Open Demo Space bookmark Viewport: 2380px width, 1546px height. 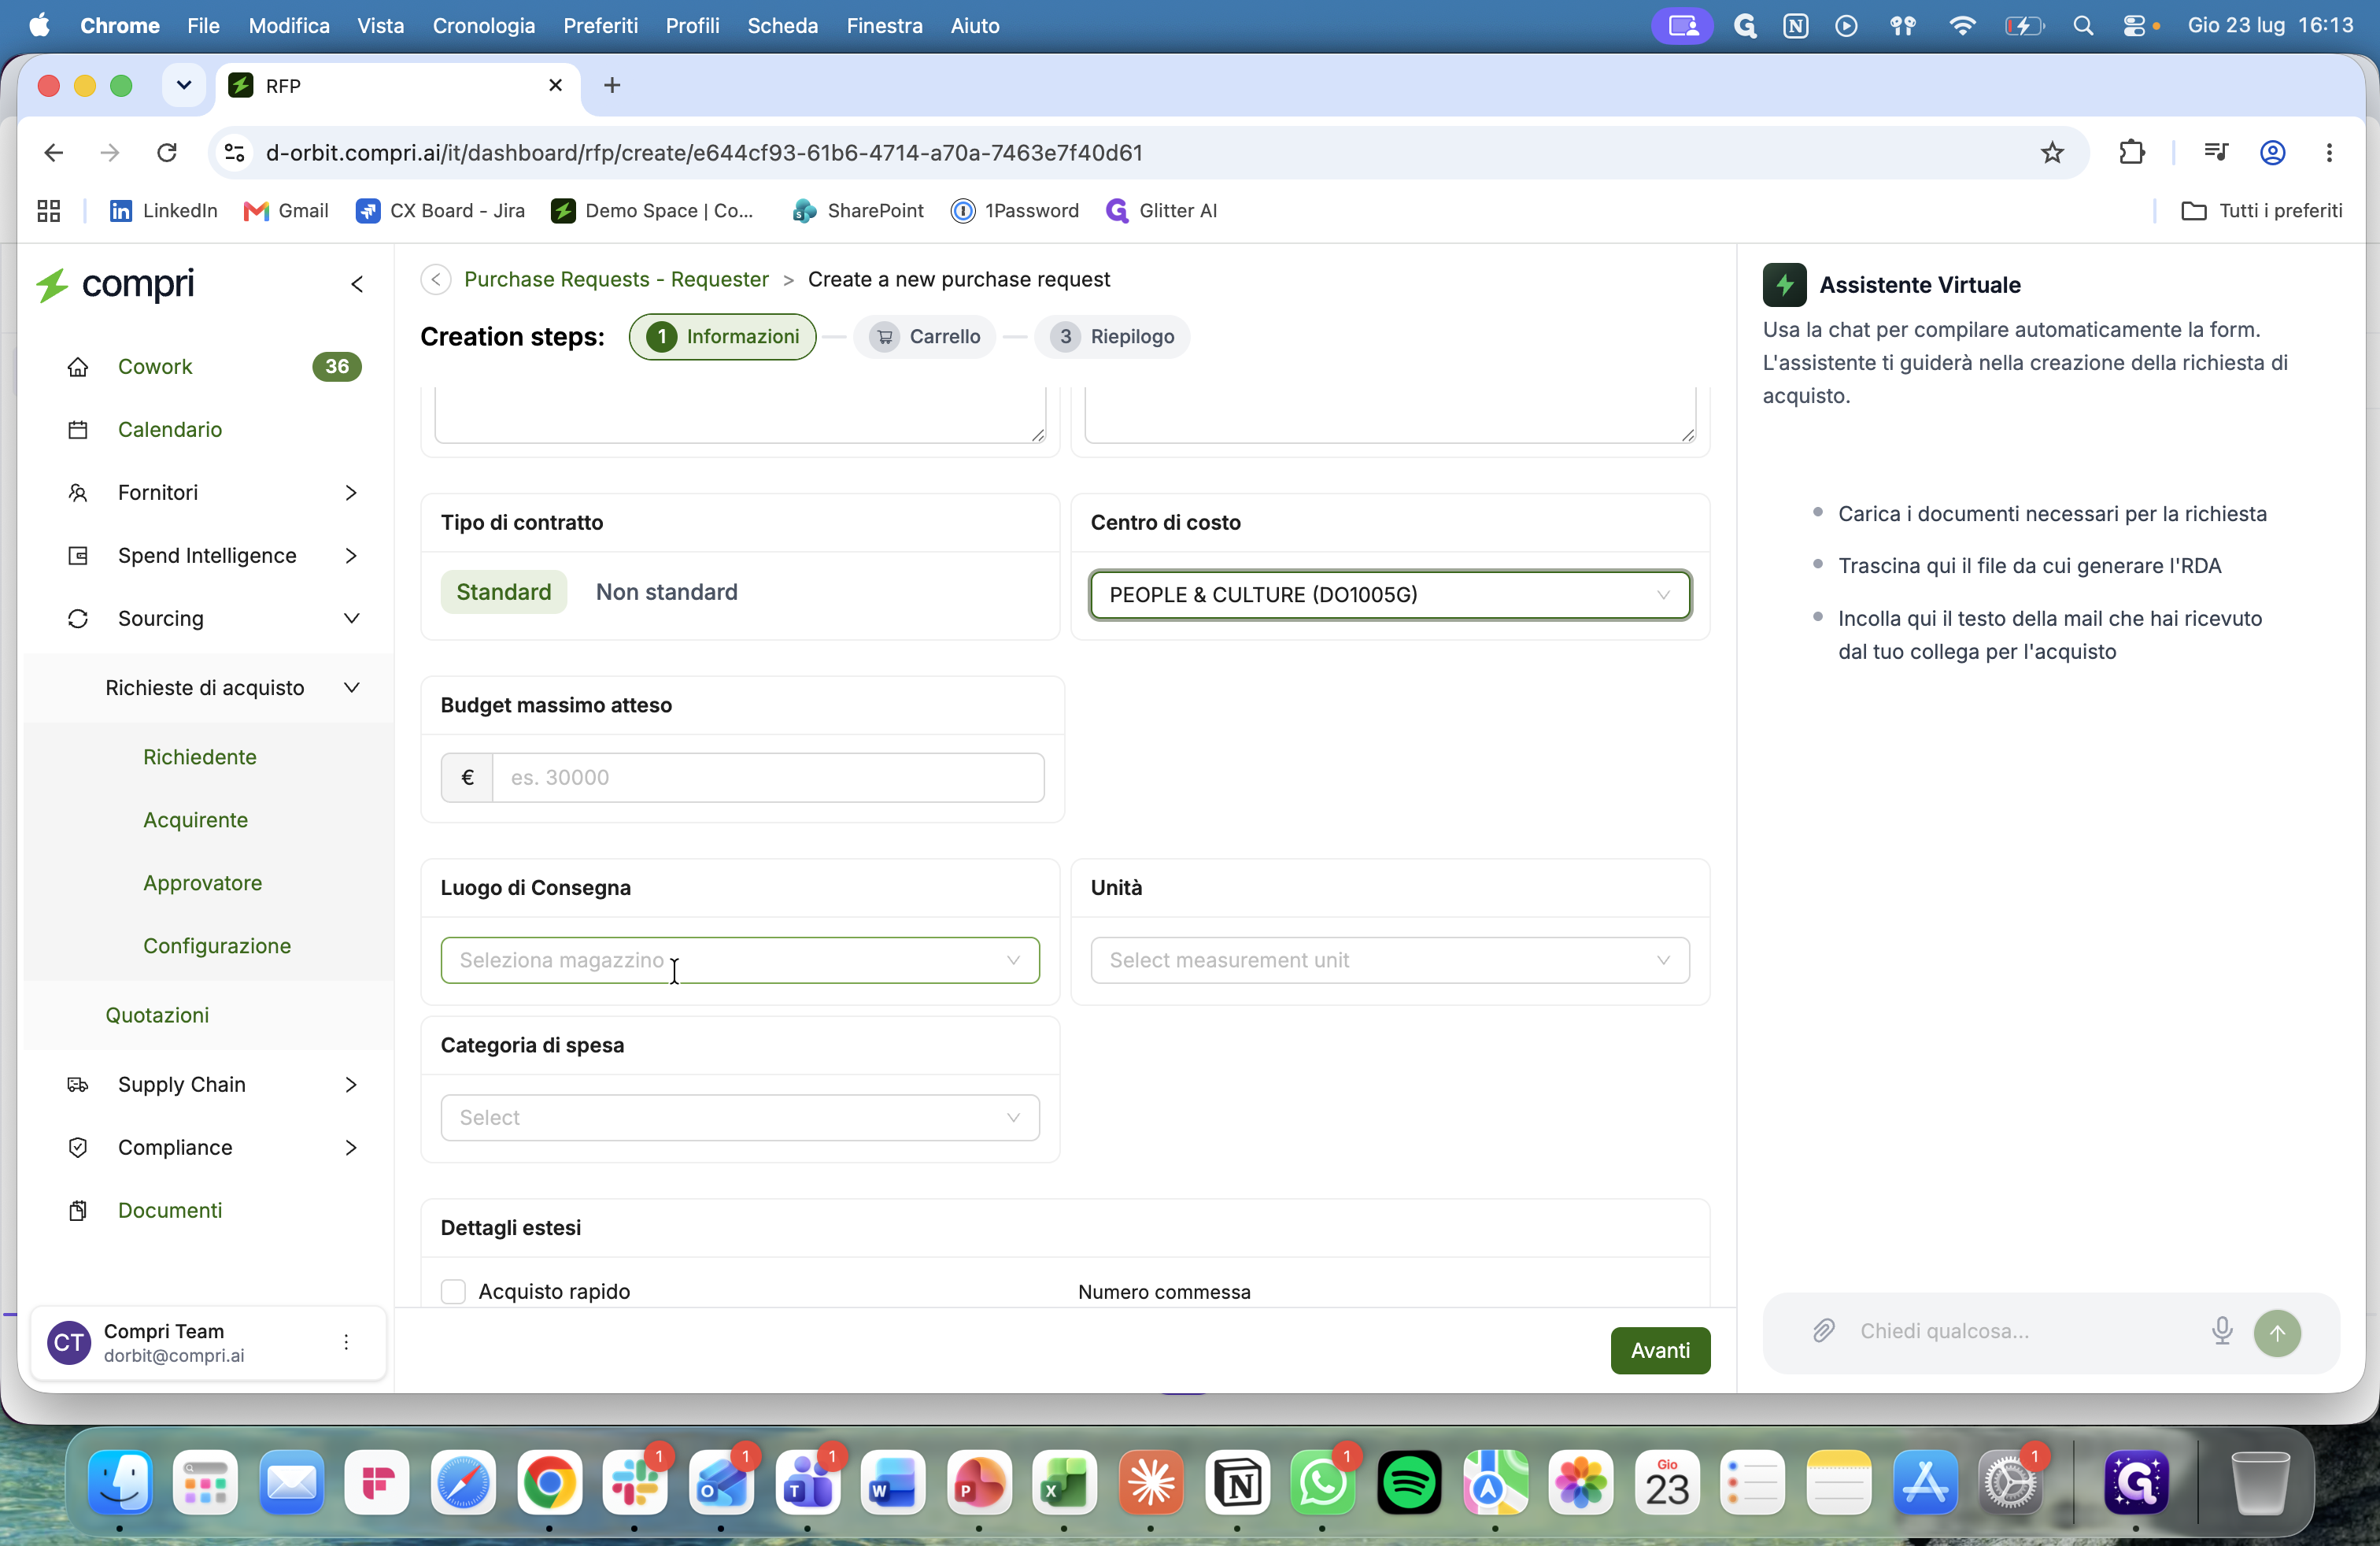652,211
